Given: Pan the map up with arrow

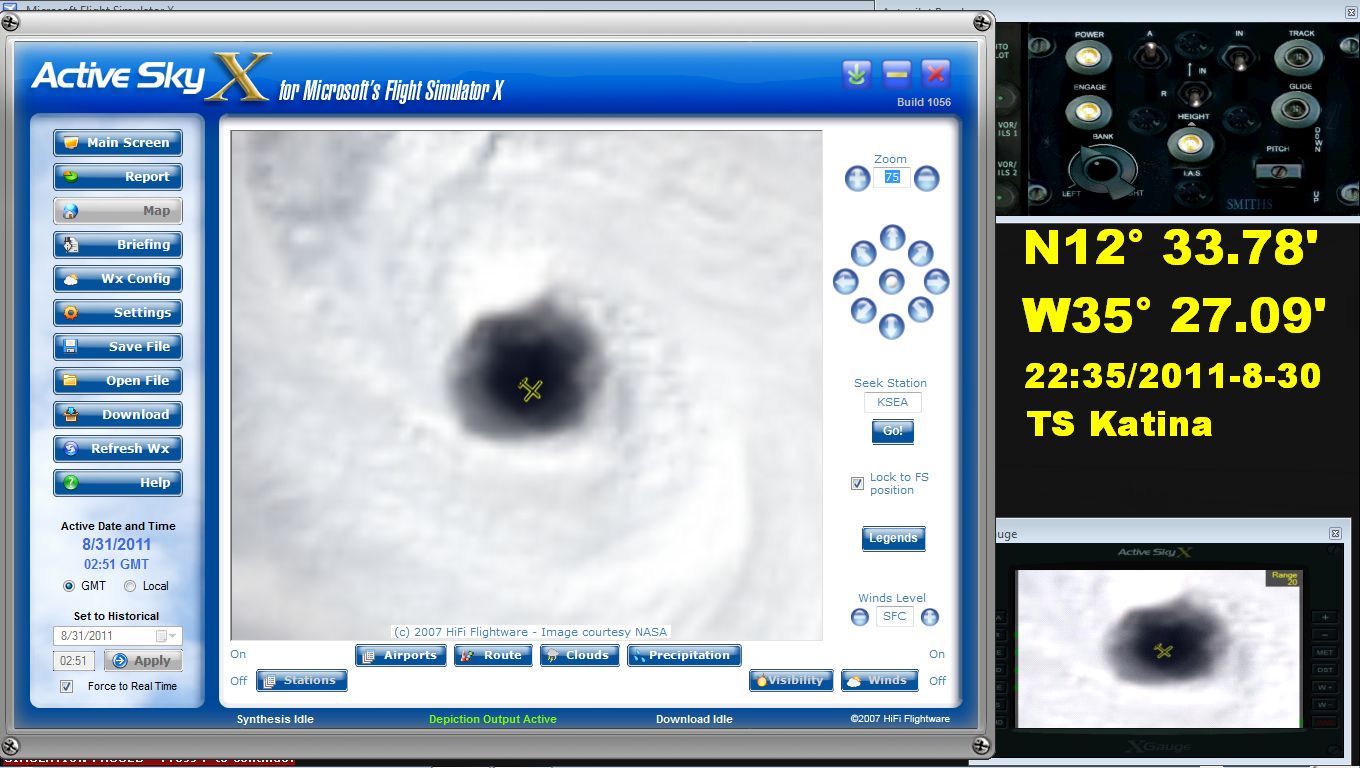Looking at the screenshot, I should point(892,238).
